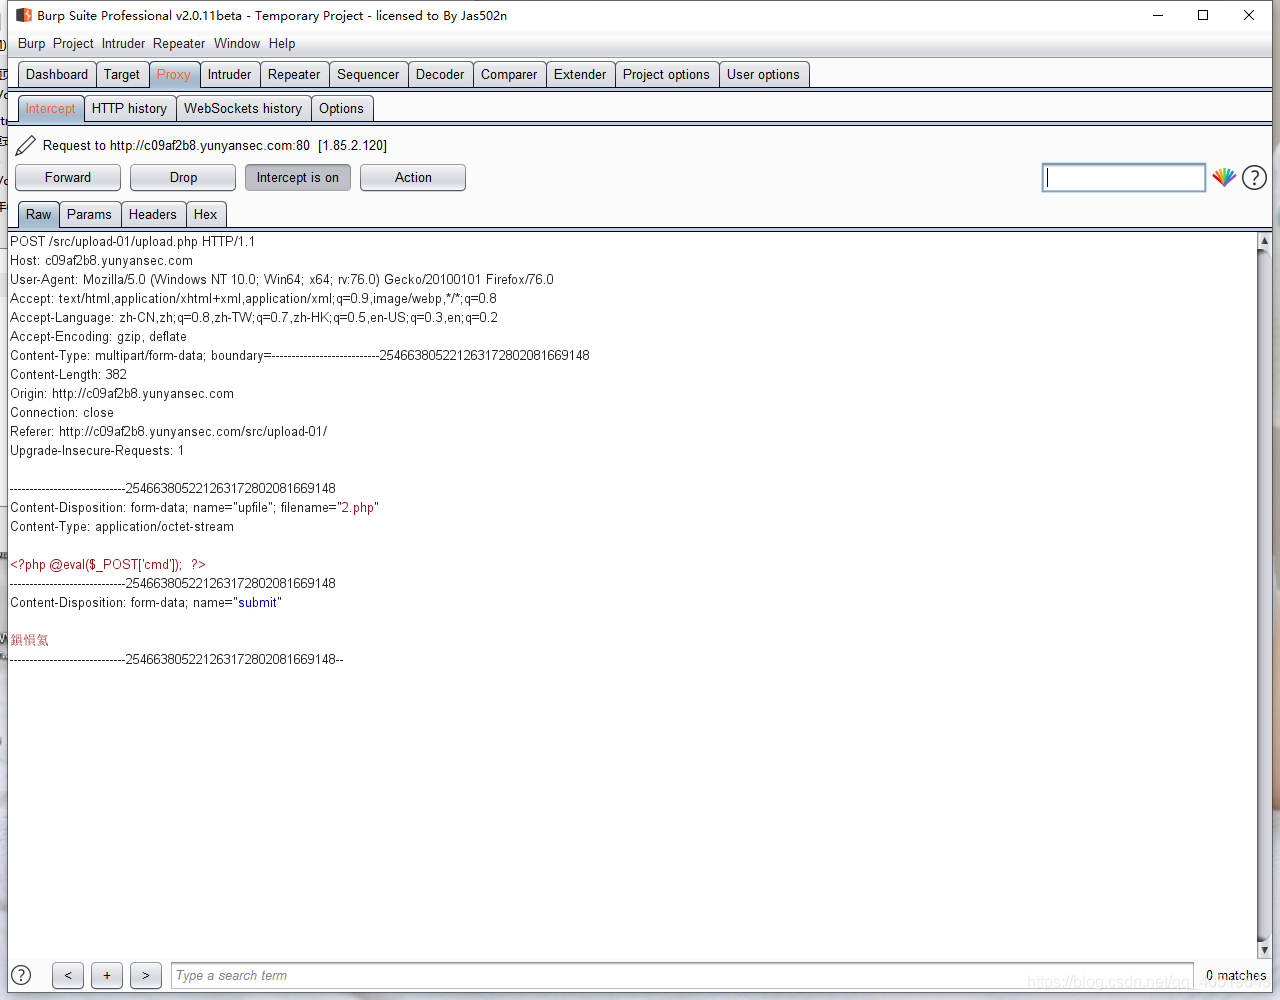Open the Extender tab
The height and width of the screenshot is (1000, 1280).
[580, 75]
